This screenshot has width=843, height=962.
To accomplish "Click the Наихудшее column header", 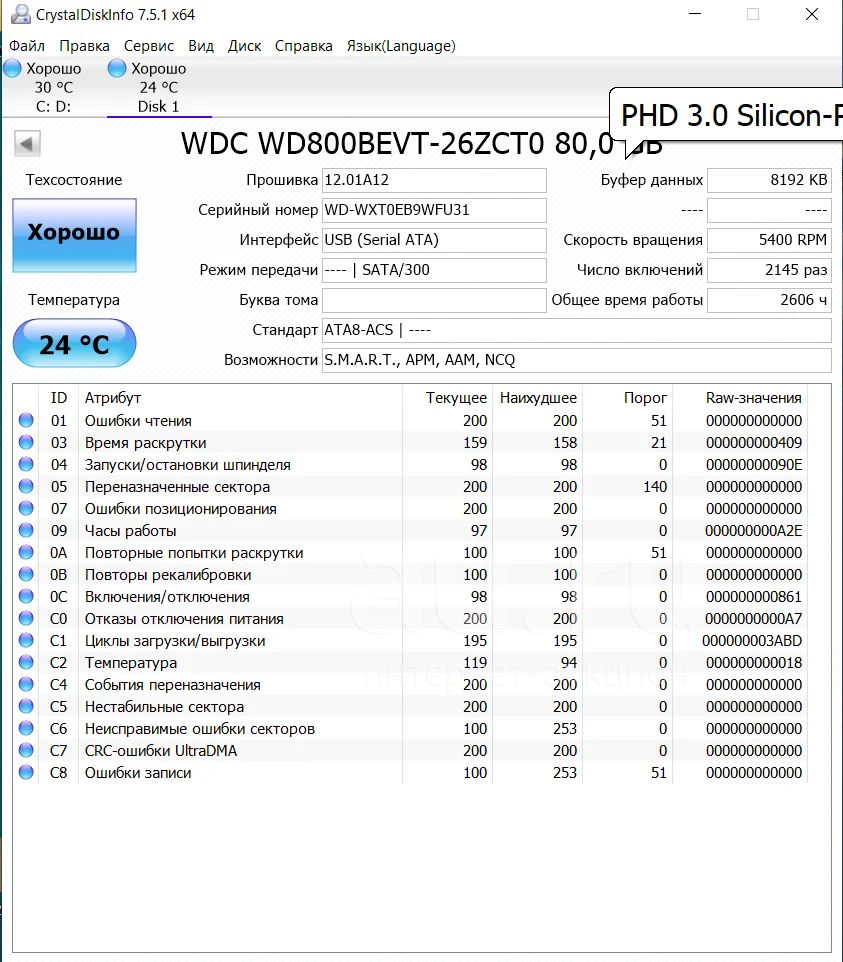I will (538, 398).
